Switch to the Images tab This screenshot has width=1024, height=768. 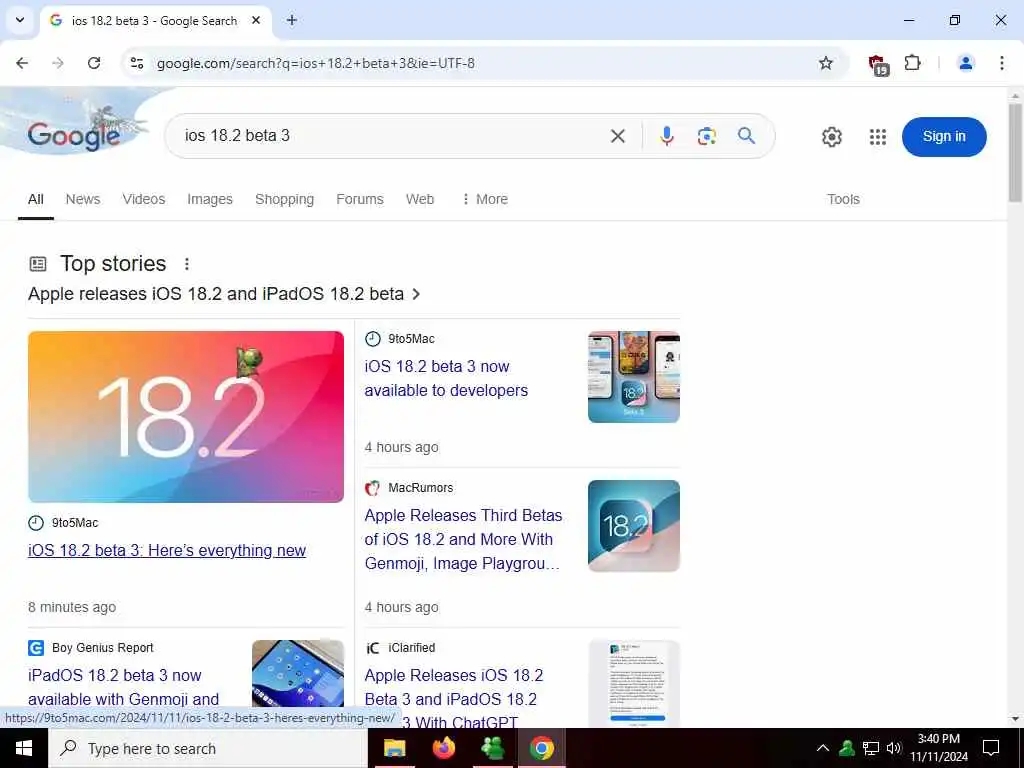pyautogui.click(x=210, y=199)
